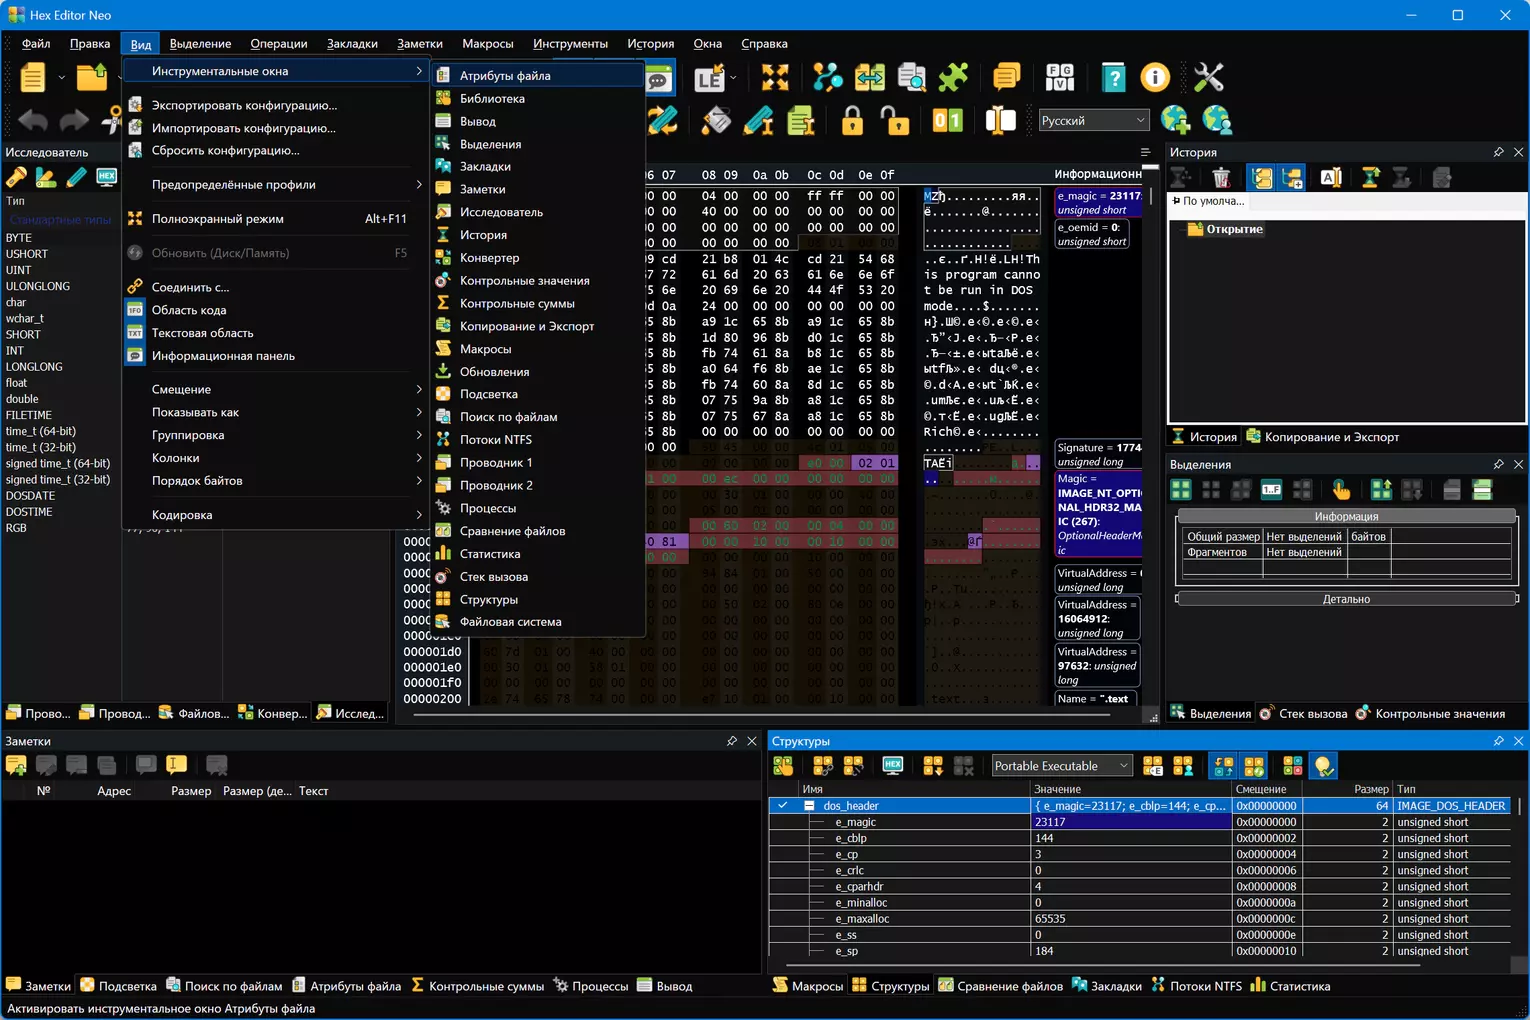Close the Заметки panel
1530x1020 pixels.
coord(752,741)
